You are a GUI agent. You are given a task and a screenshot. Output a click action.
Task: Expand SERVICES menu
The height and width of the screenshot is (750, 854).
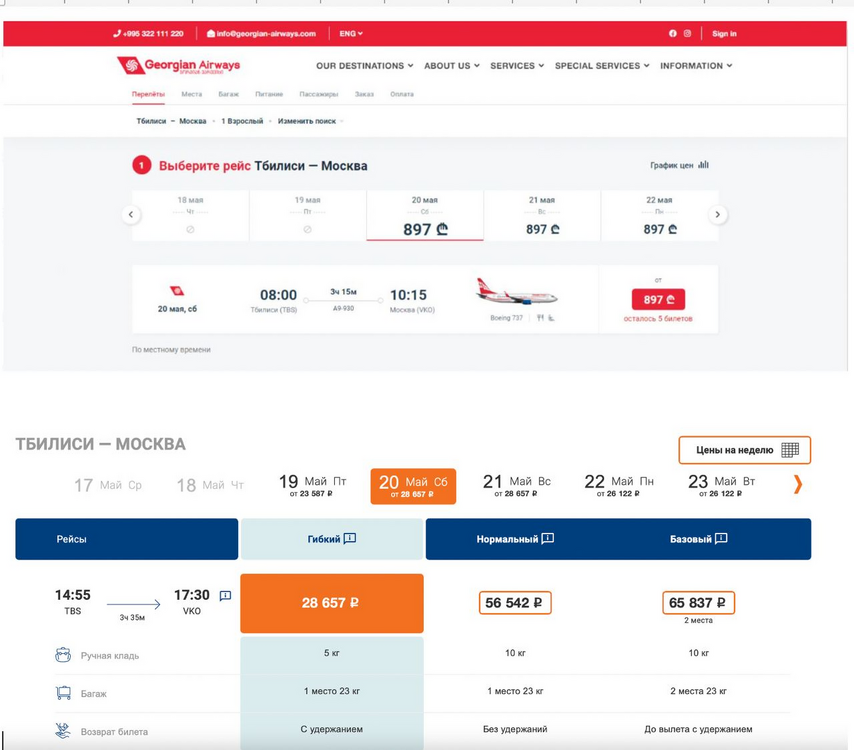[x=517, y=65]
